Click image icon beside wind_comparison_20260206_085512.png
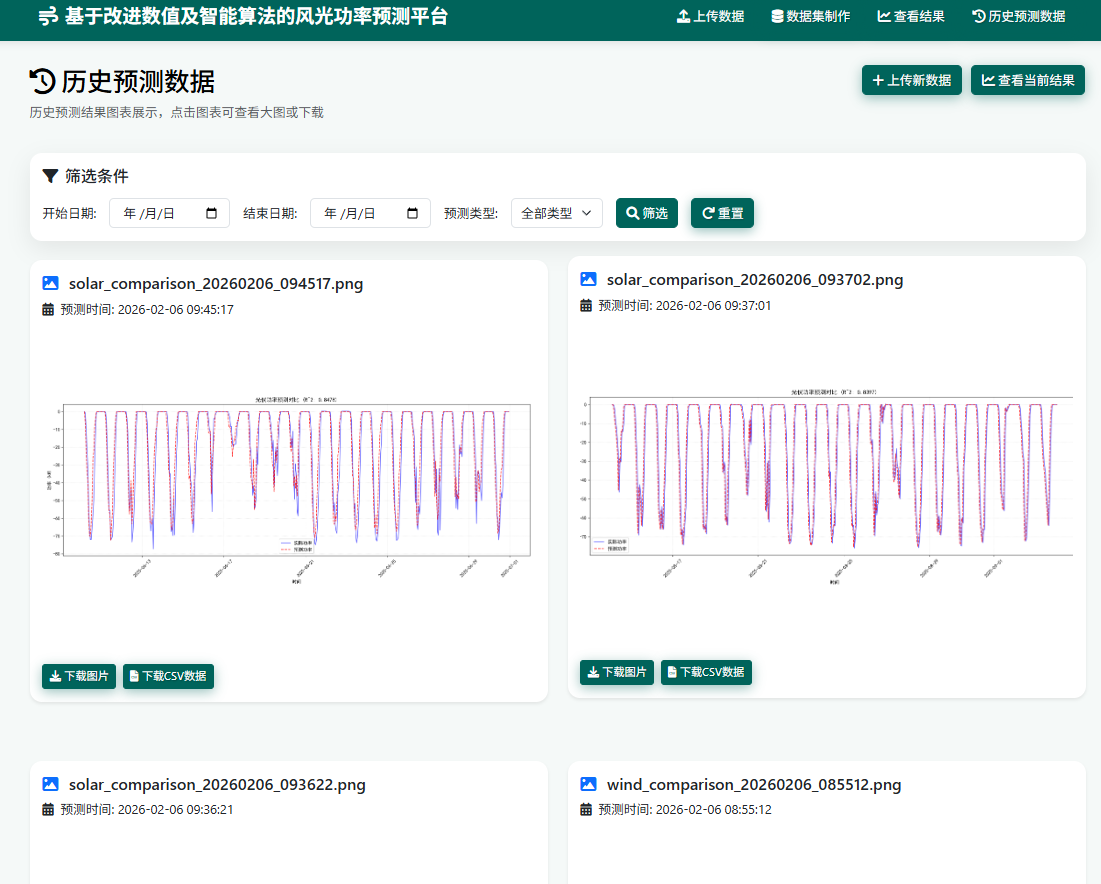Image resolution: width=1101 pixels, height=884 pixels. pyautogui.click(x=588, y=784)
